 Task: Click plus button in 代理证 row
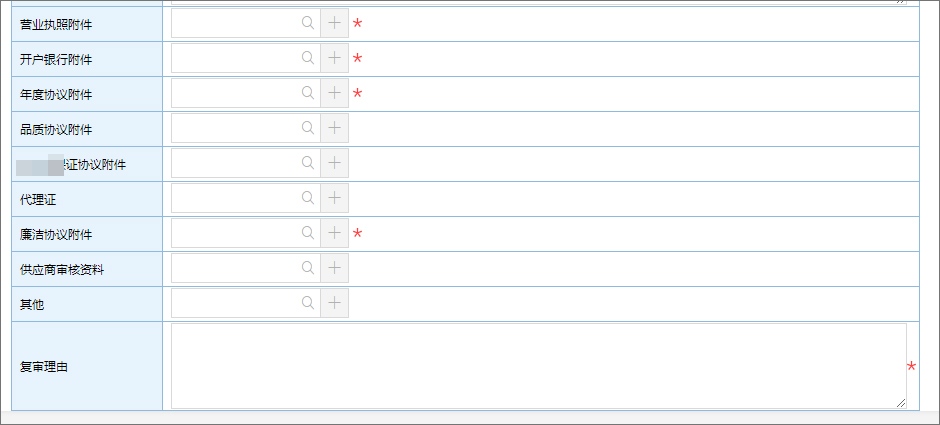tap(334, 198)
